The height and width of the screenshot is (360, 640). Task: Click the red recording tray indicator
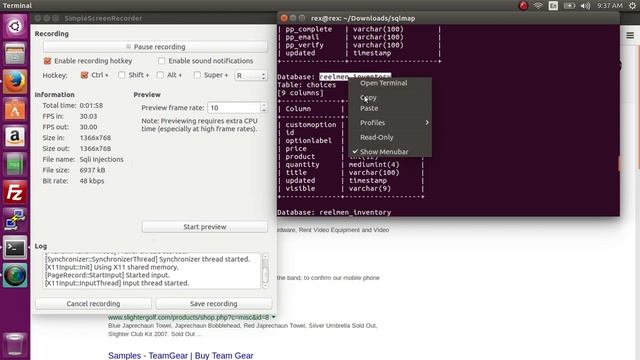523,5
